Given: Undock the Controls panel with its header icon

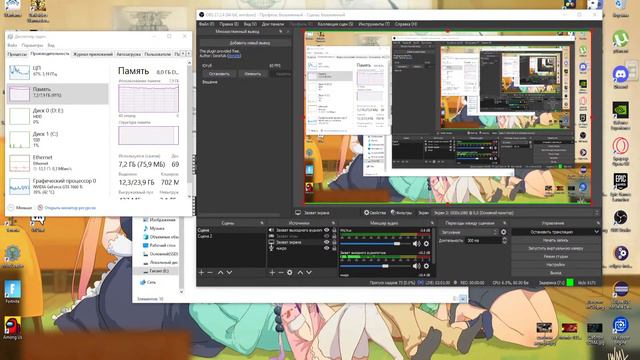Looking at the screenshot, I should click(598, 223).
